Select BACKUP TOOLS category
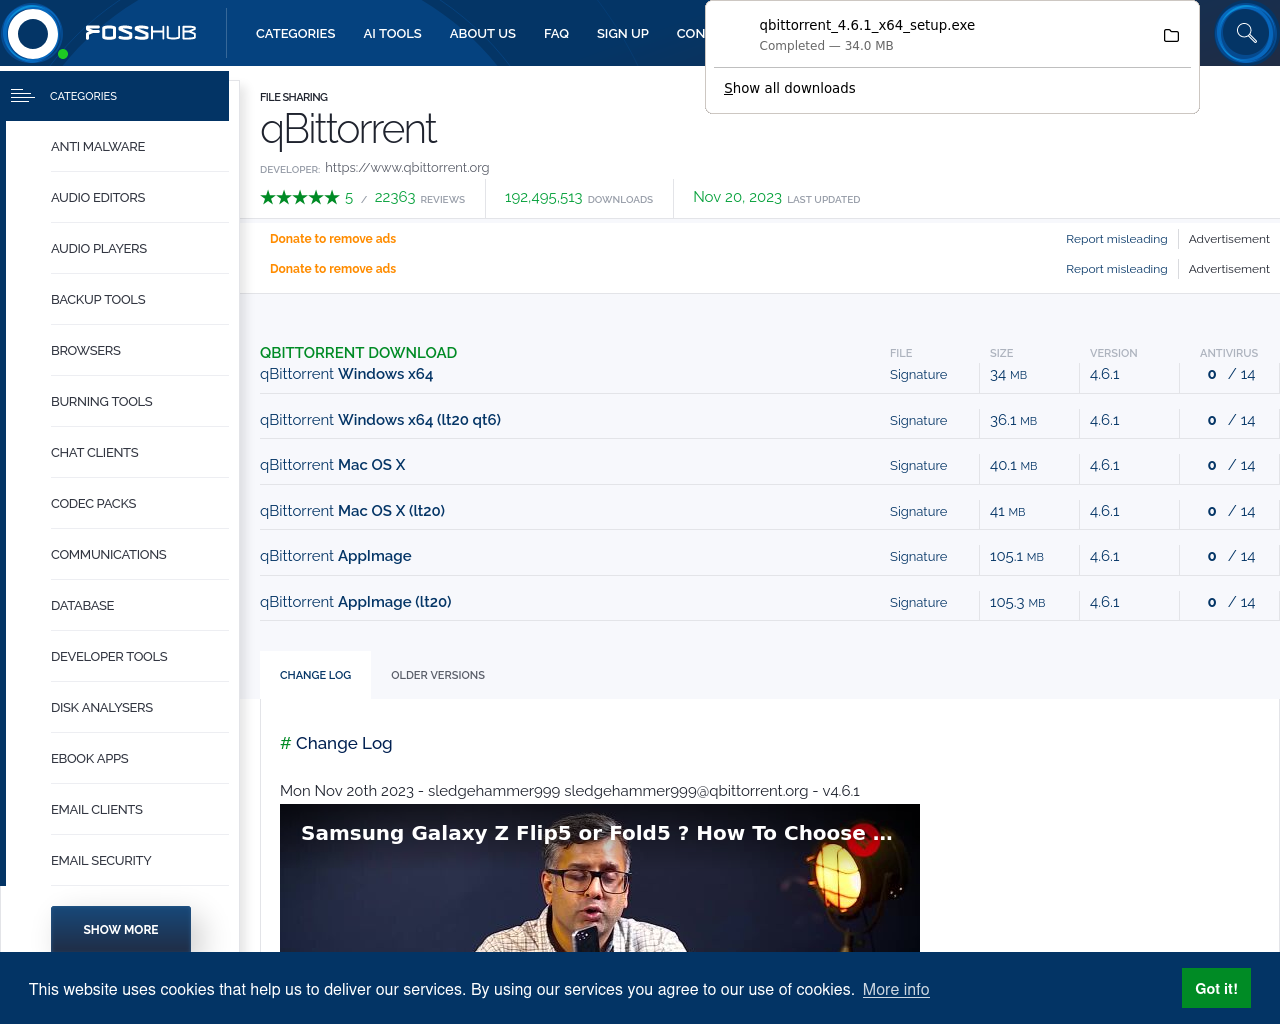1280x1024 pixels. 98,299
